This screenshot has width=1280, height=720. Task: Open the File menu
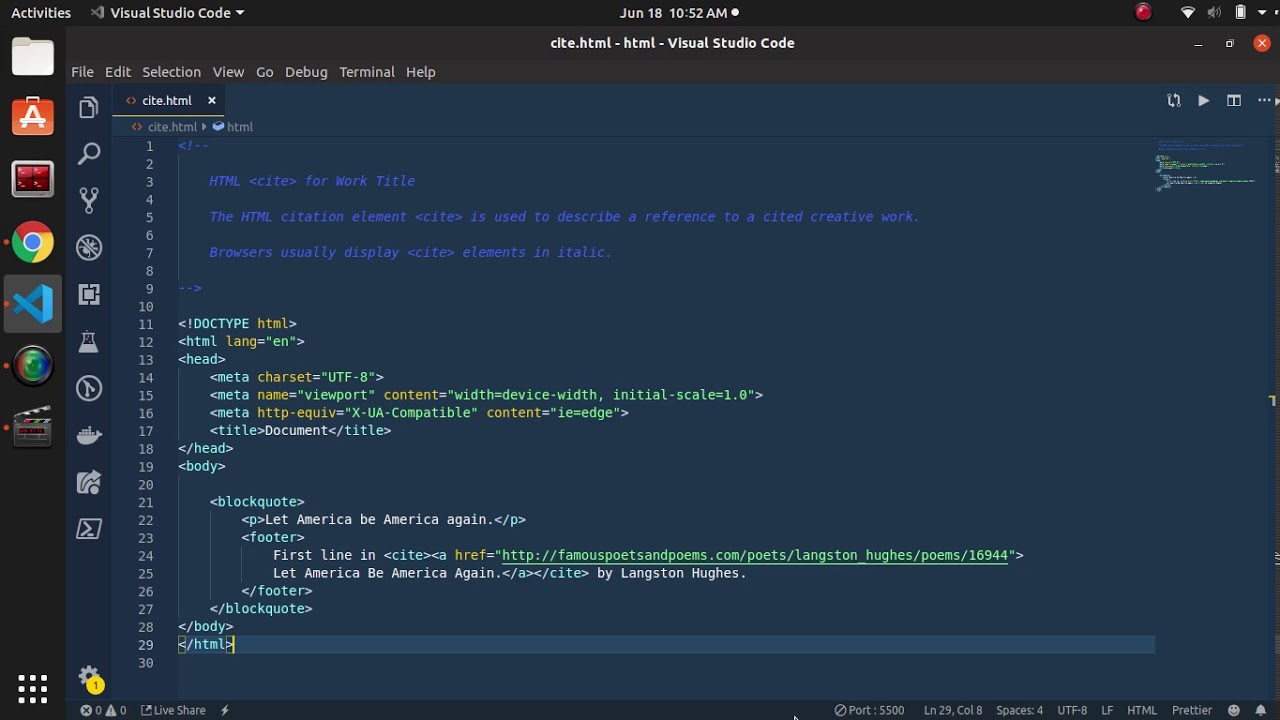click(82, 72)
